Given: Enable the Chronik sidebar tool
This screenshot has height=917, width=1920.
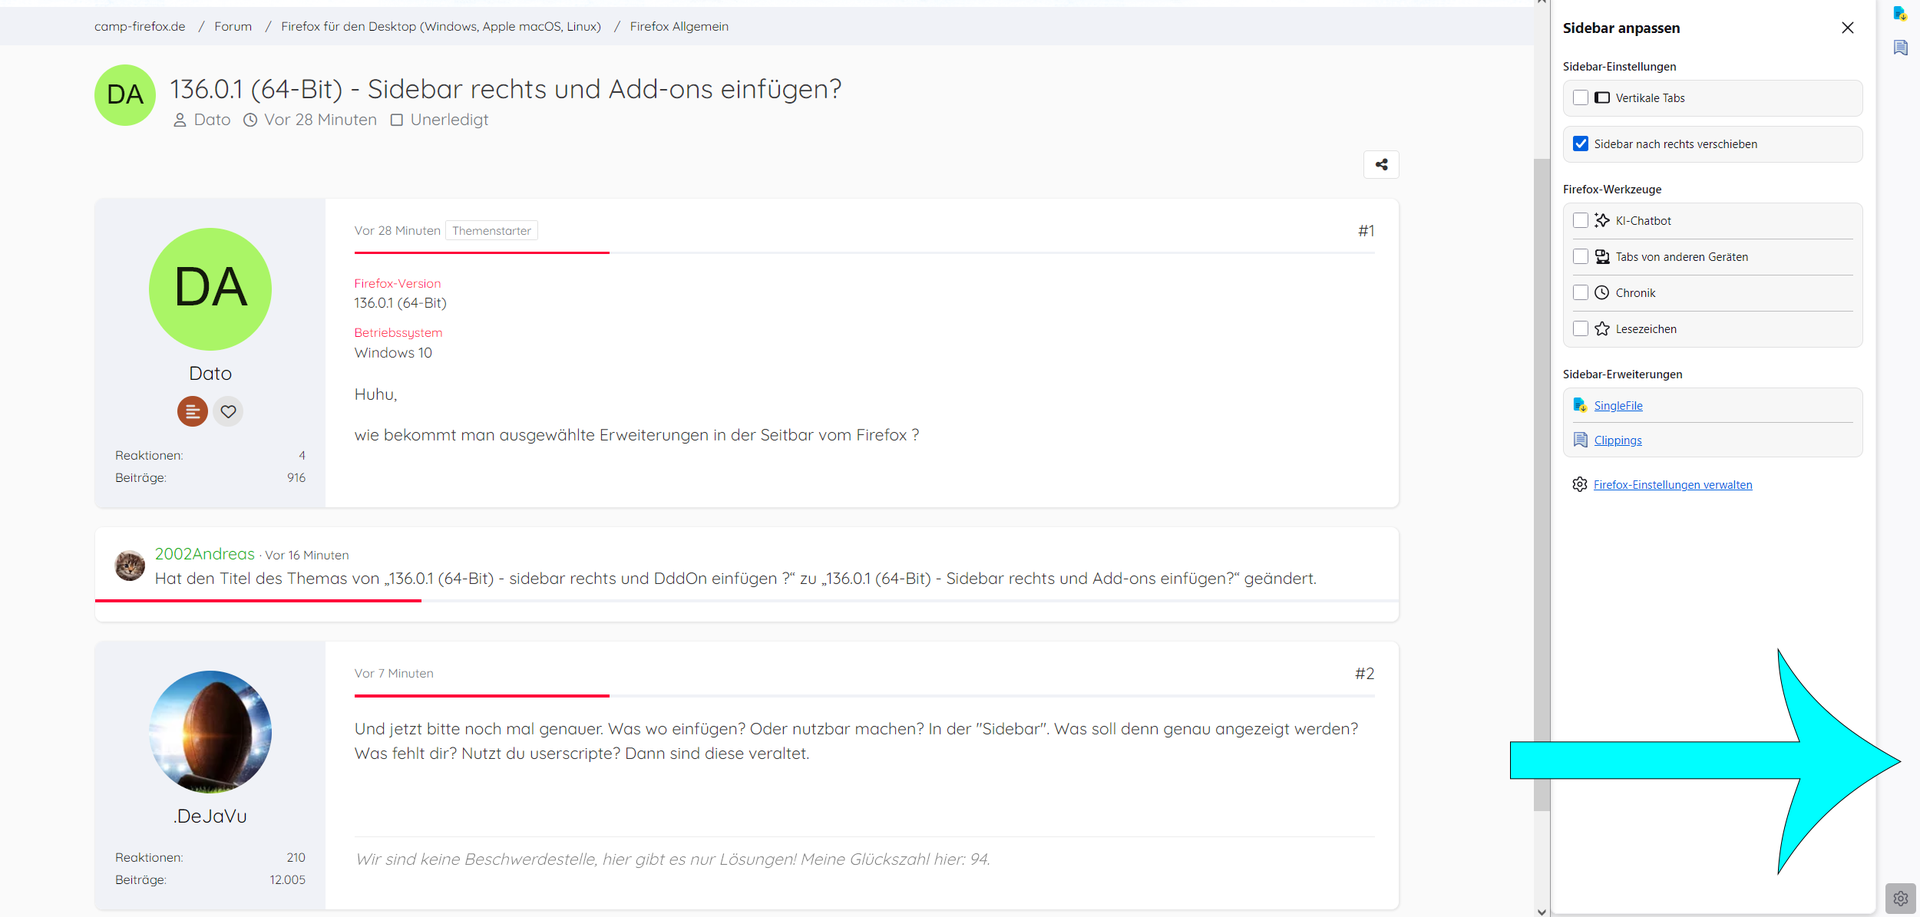Looking at the screenshot, I should [1580, 293].
